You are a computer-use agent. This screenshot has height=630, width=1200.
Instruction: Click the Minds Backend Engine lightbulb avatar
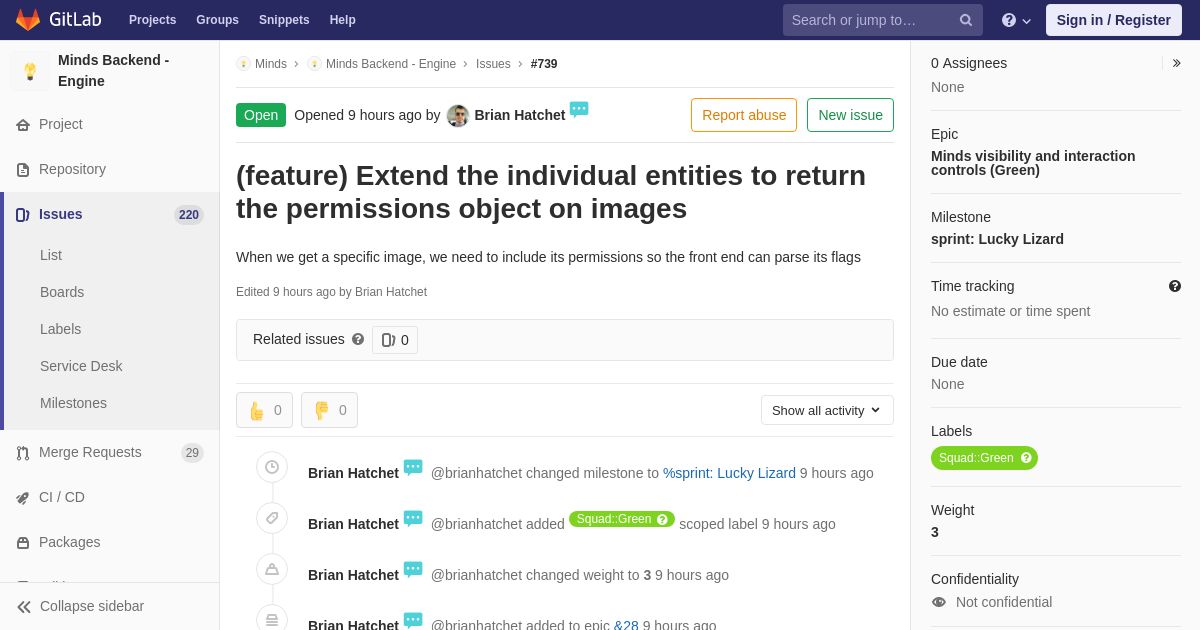pyautogui.click(x=30, y=71)
